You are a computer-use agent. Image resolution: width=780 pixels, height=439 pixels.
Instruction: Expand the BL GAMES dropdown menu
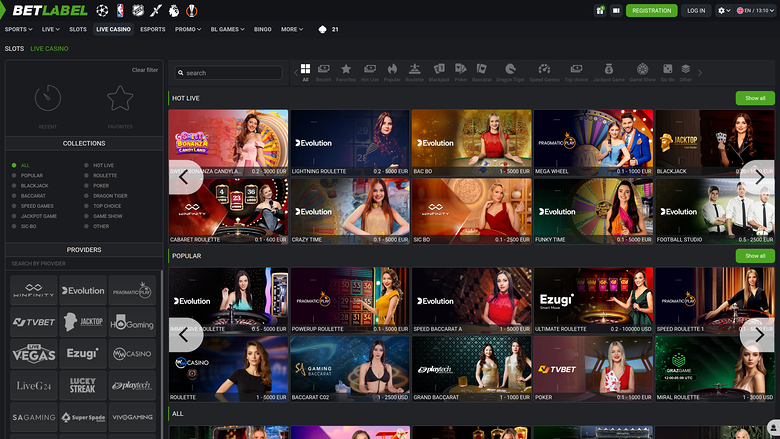(227, 29)
